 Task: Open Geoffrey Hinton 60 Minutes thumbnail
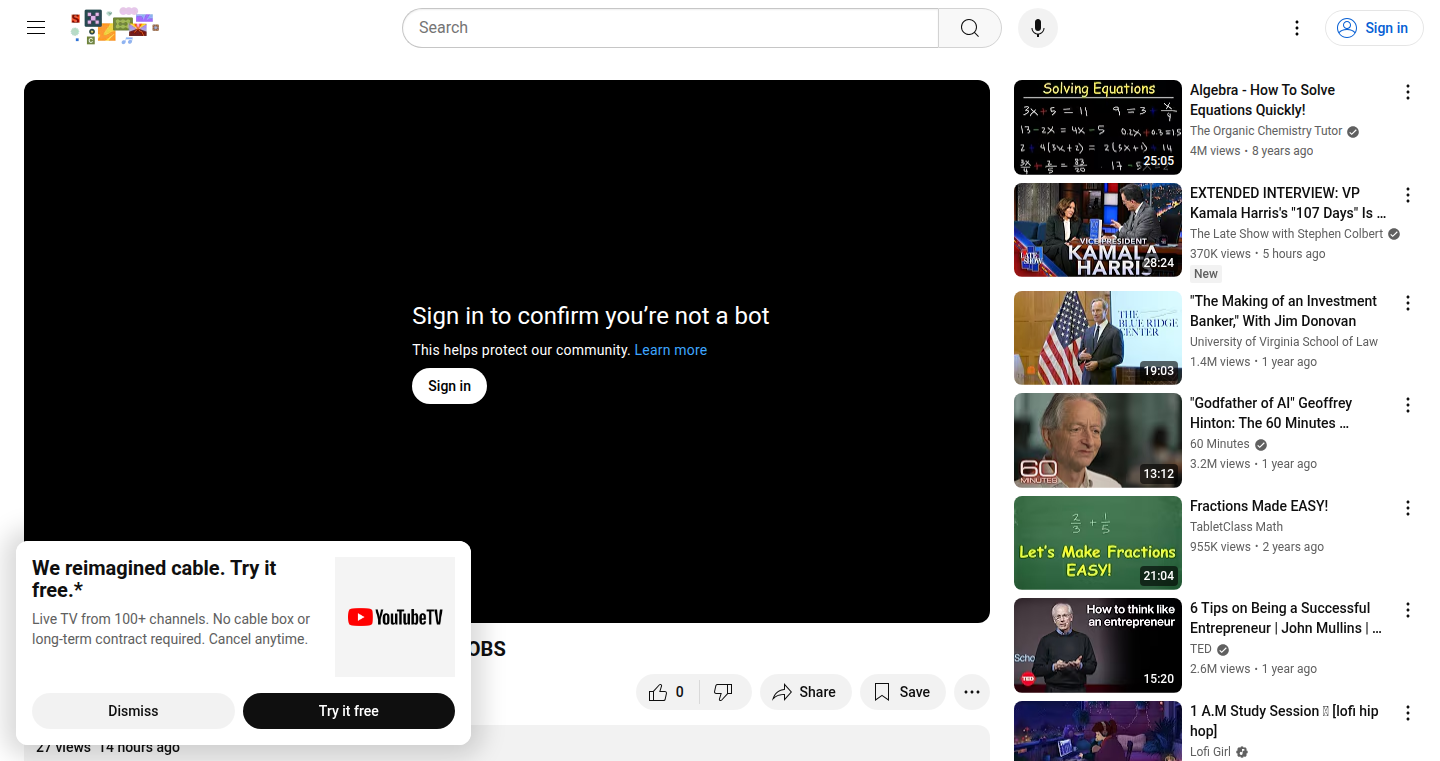click(x=1098, y=440)
